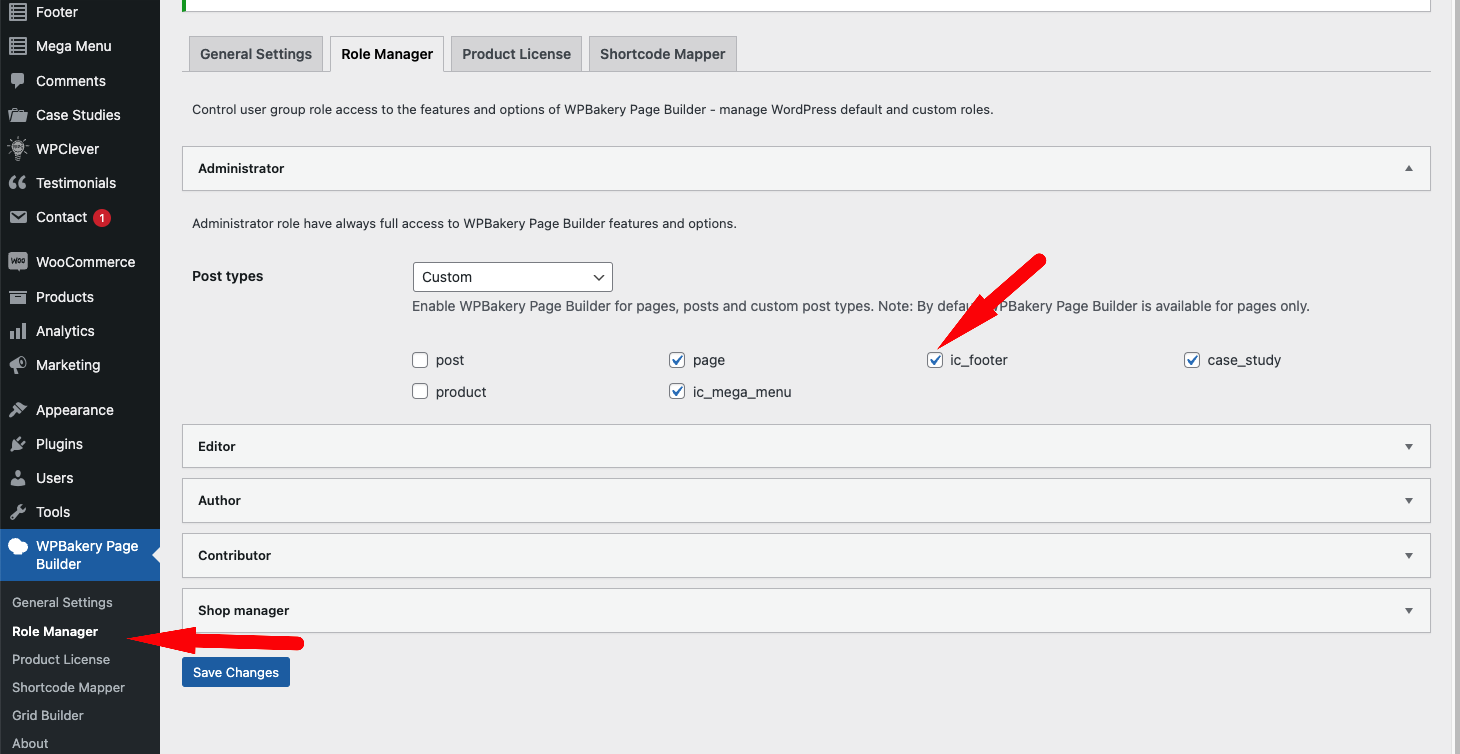Image resolution: width=1460 pixels, height=754 pixels.
Task: Click the Editor role heading text
Action: point(217,446)
